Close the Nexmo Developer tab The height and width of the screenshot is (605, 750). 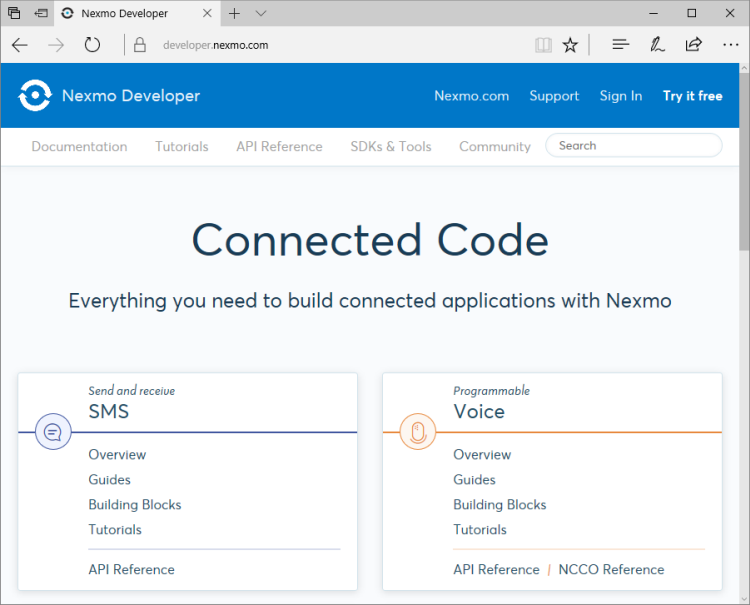pos(207,13)
